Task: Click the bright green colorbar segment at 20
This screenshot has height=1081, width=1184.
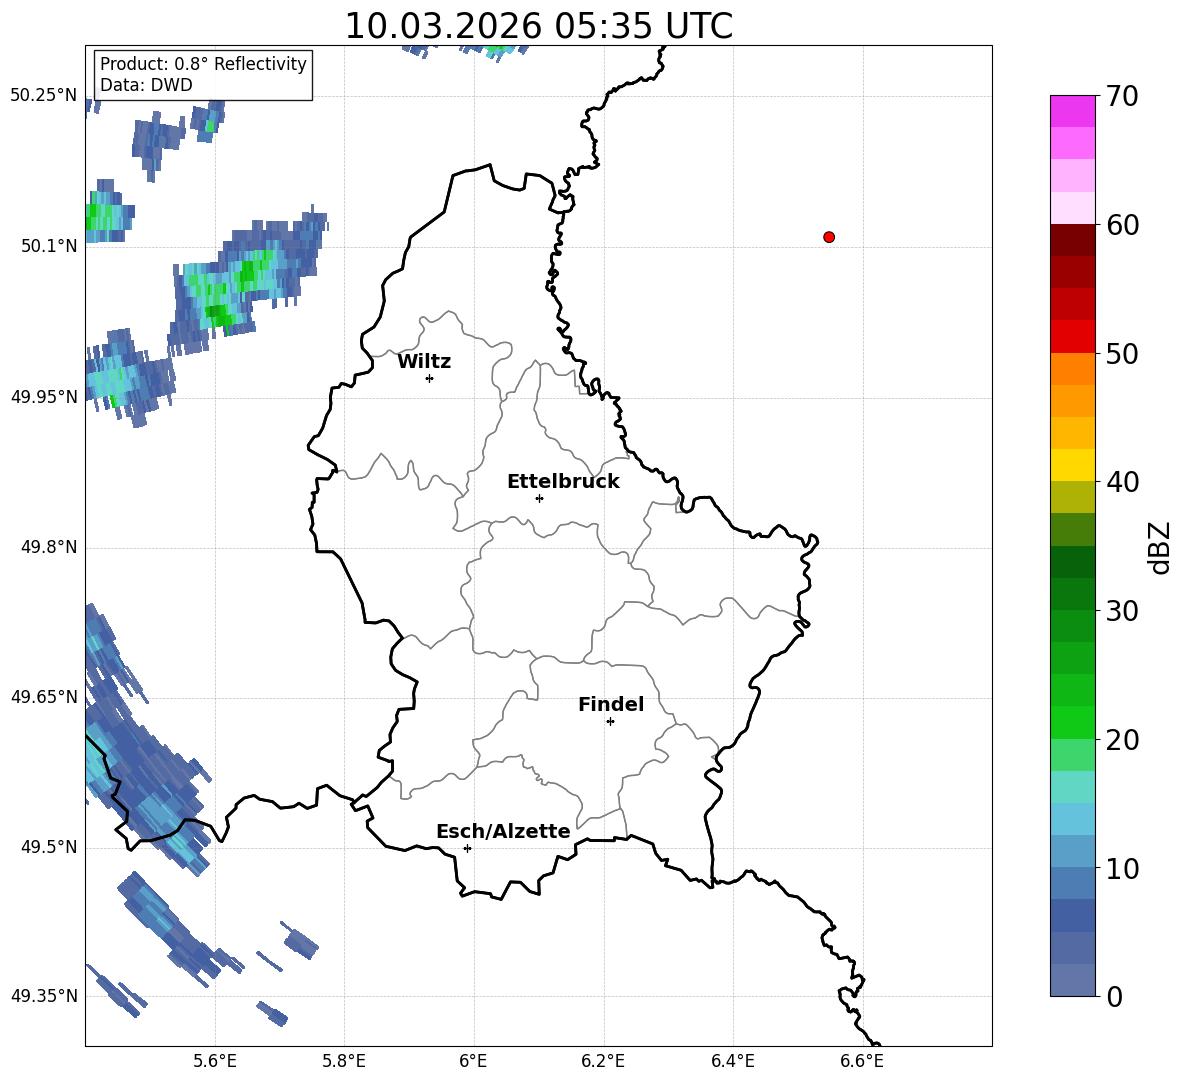Action: click(1072, 723)
